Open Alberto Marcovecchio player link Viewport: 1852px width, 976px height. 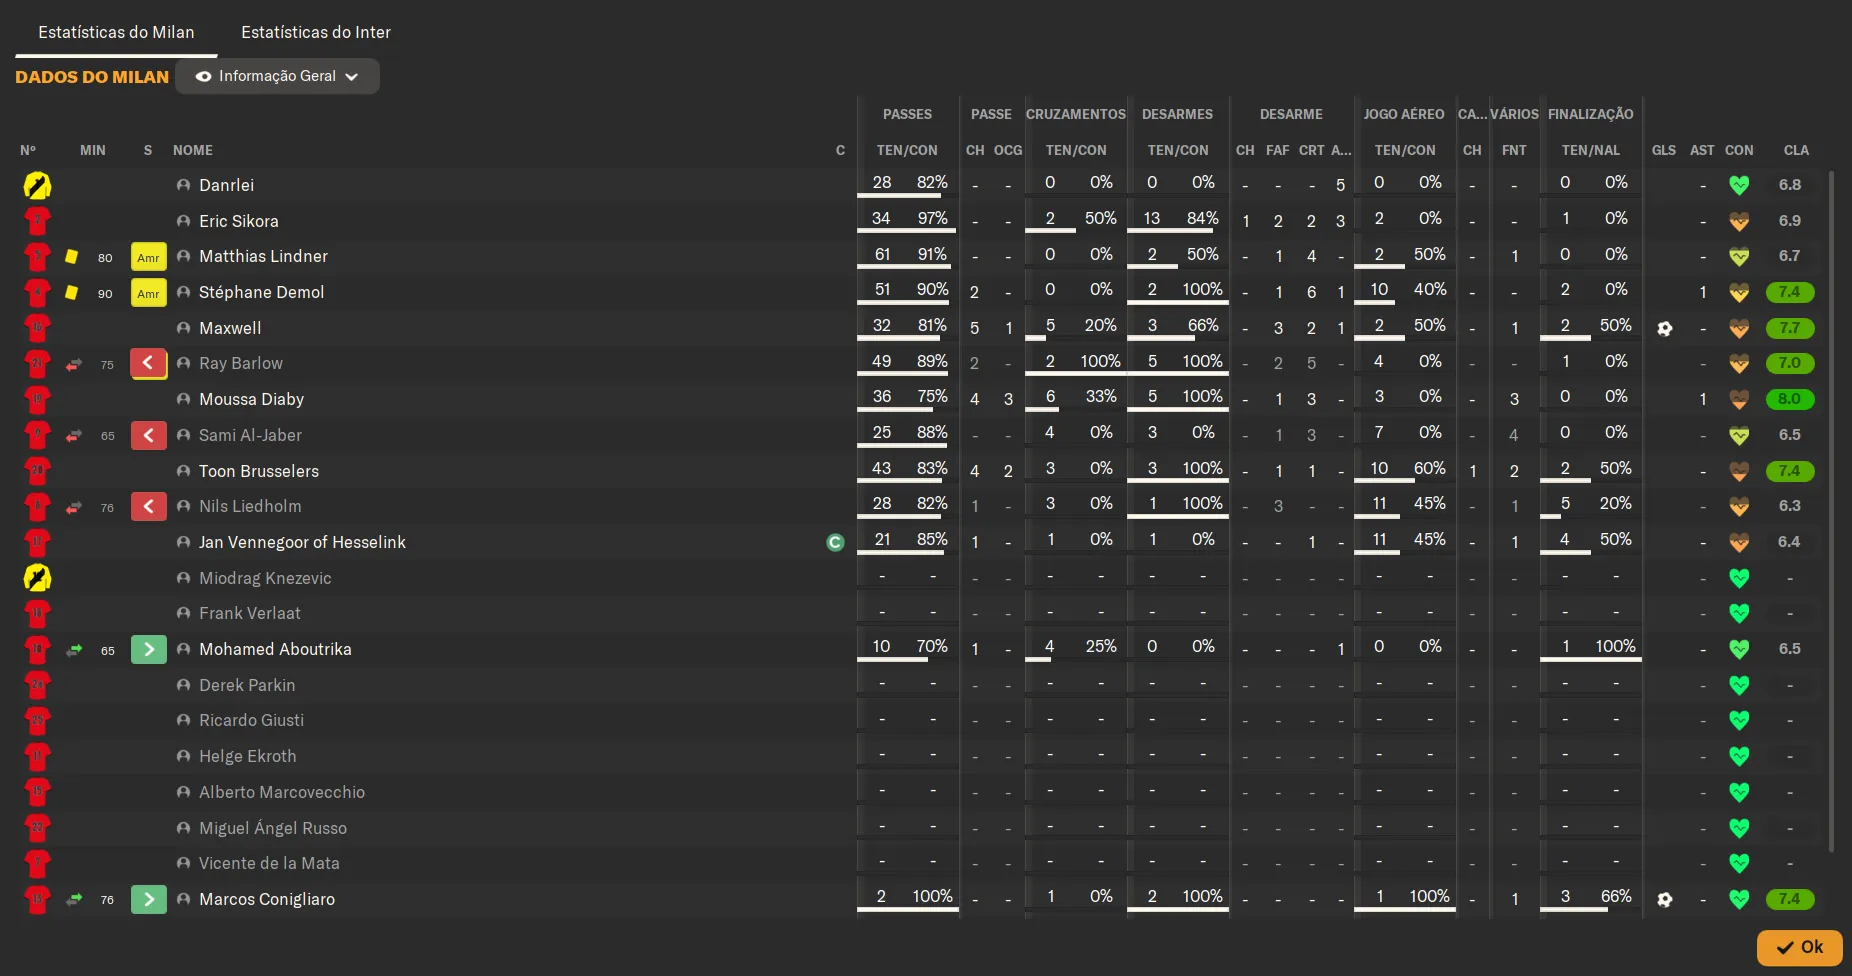coord(282,792)
